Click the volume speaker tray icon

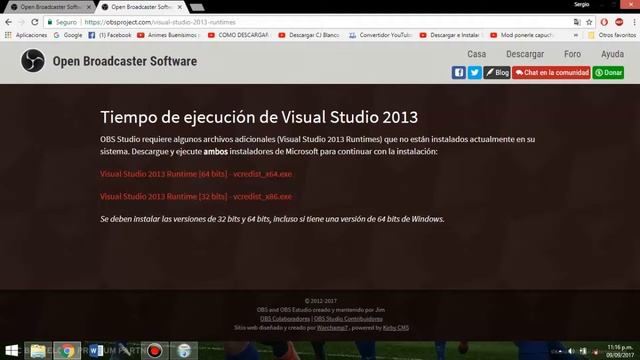click(571, 351)
